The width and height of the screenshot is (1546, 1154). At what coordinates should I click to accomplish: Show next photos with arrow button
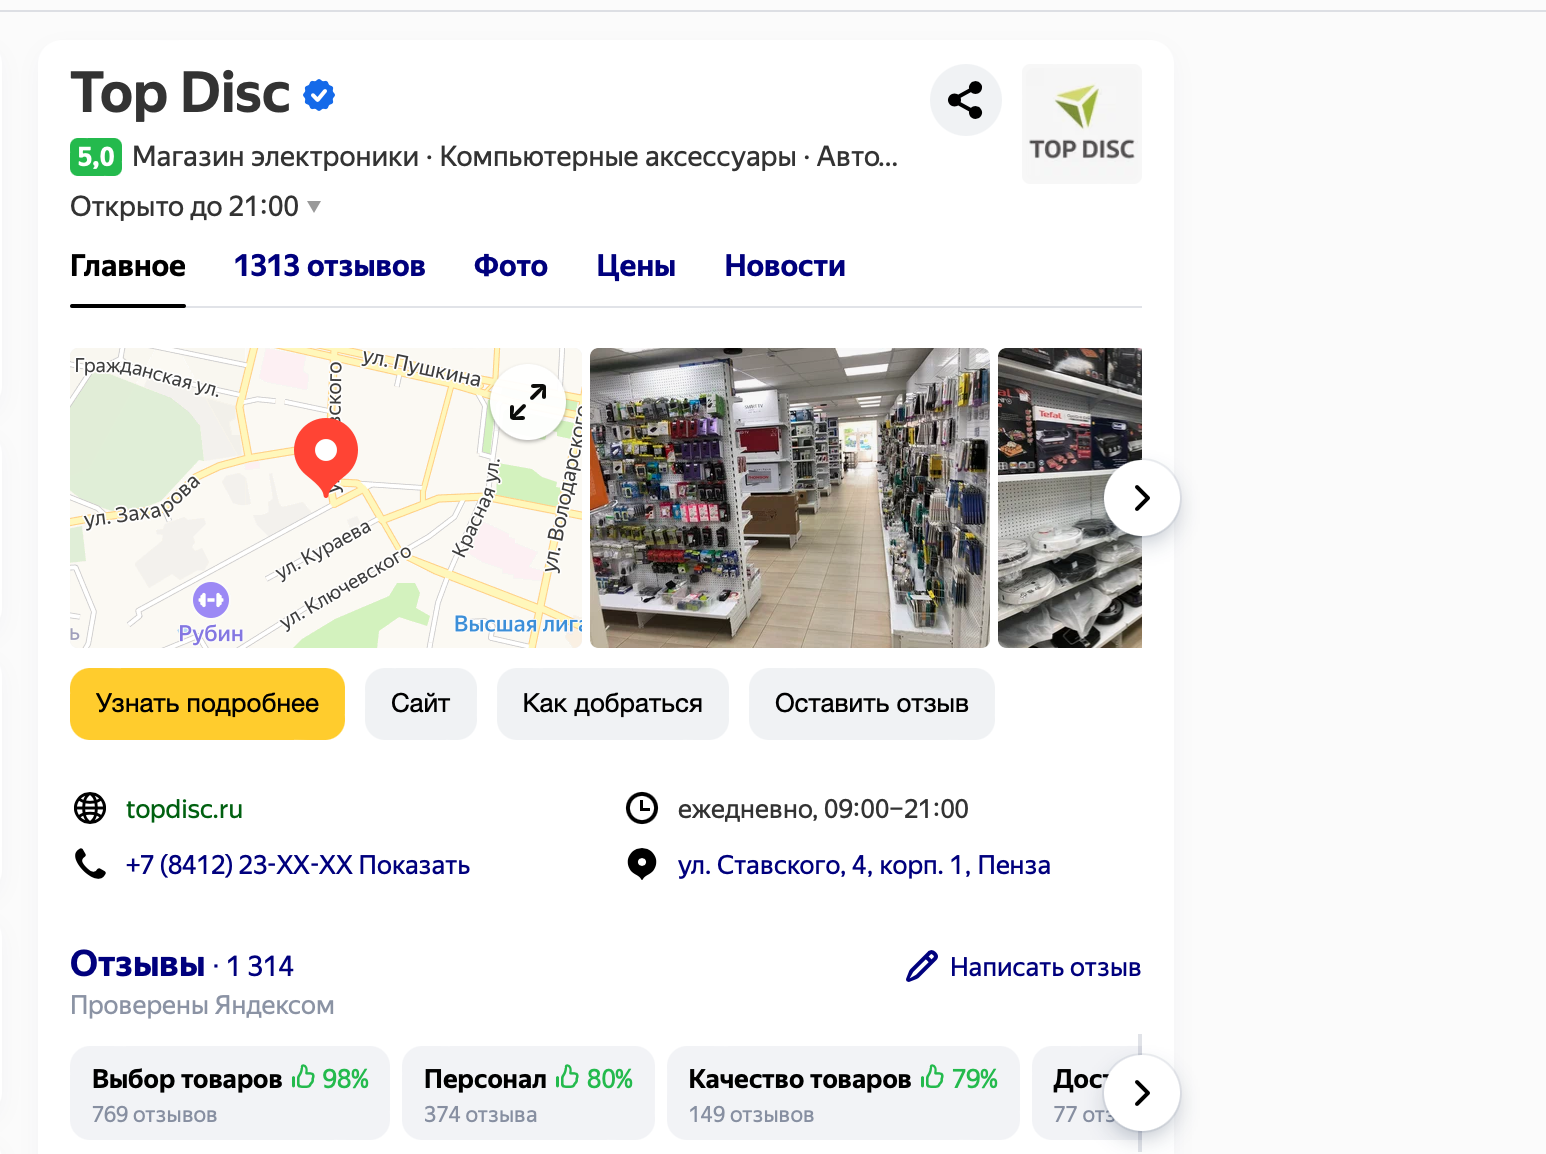[1142, 498]
